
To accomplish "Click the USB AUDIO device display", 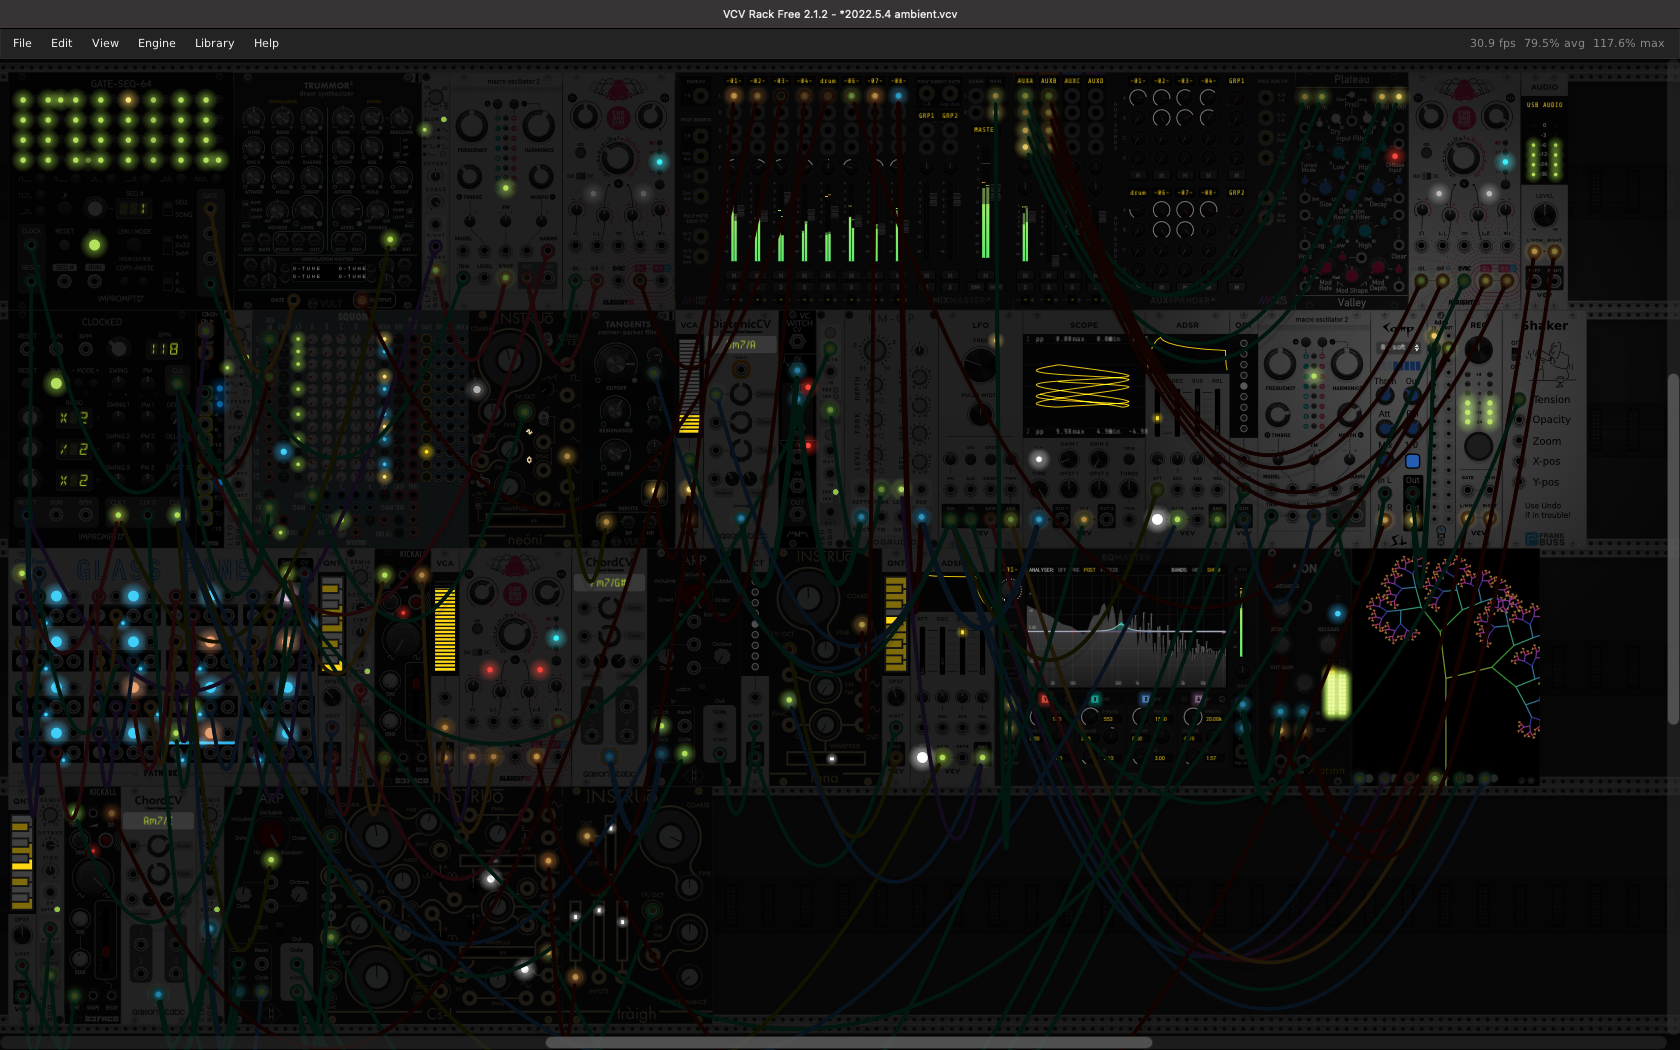I will (x=1544, y=105).
